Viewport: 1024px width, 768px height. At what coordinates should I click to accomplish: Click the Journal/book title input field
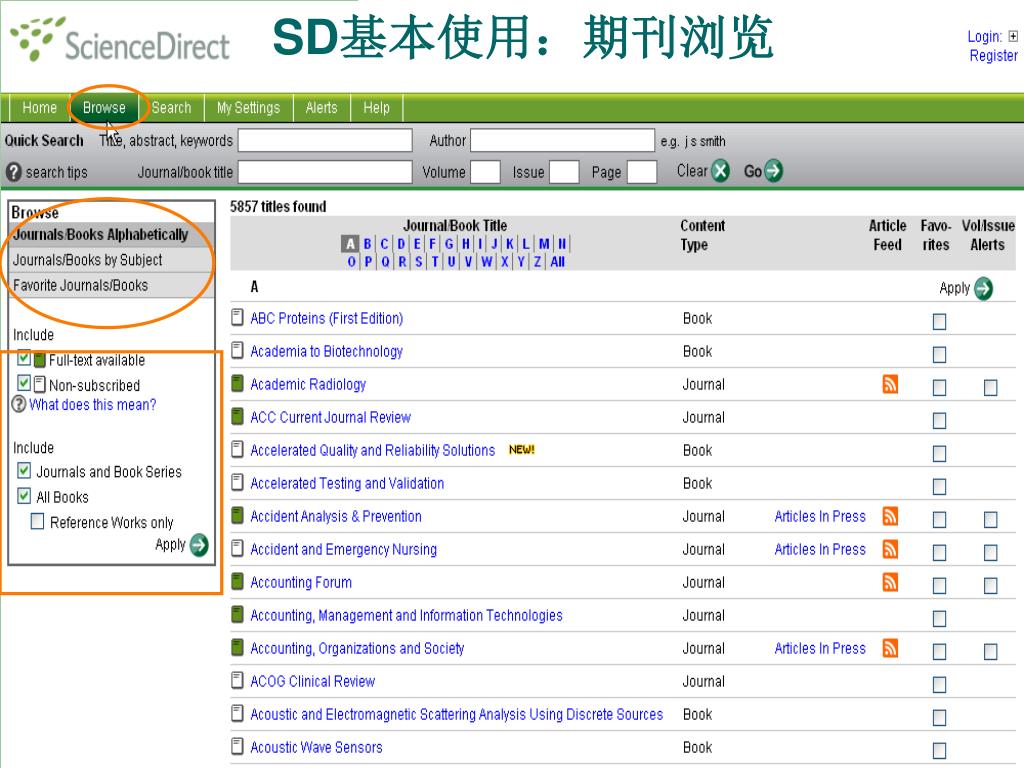tap(325, 172)
